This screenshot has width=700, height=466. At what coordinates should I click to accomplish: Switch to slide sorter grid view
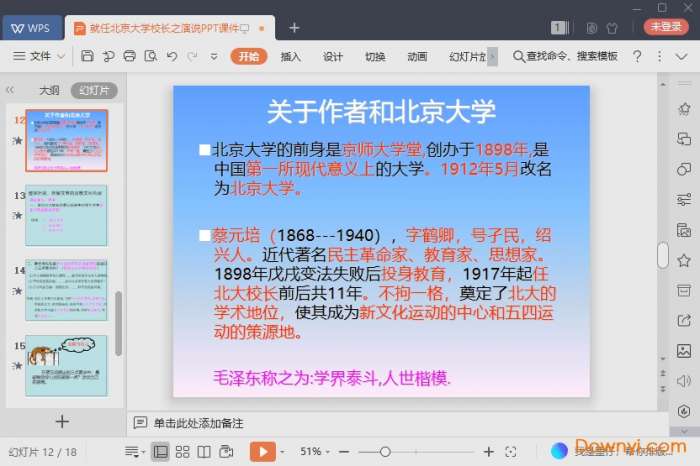click(x=182, y=452)
